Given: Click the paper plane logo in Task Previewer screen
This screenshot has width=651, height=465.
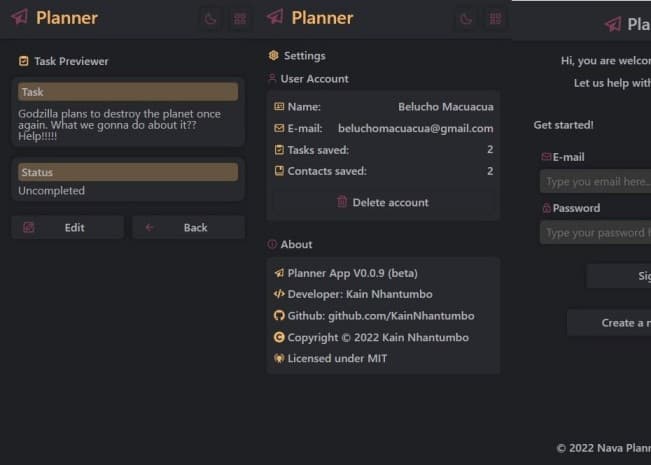Looking at the screenshot, I should click(x=19, y=17).
